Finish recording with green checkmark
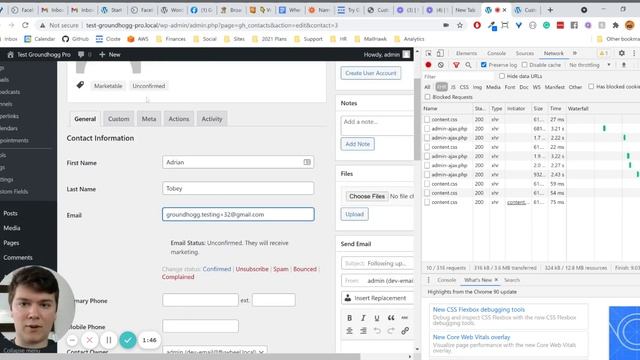 click(x=128, y=340)
